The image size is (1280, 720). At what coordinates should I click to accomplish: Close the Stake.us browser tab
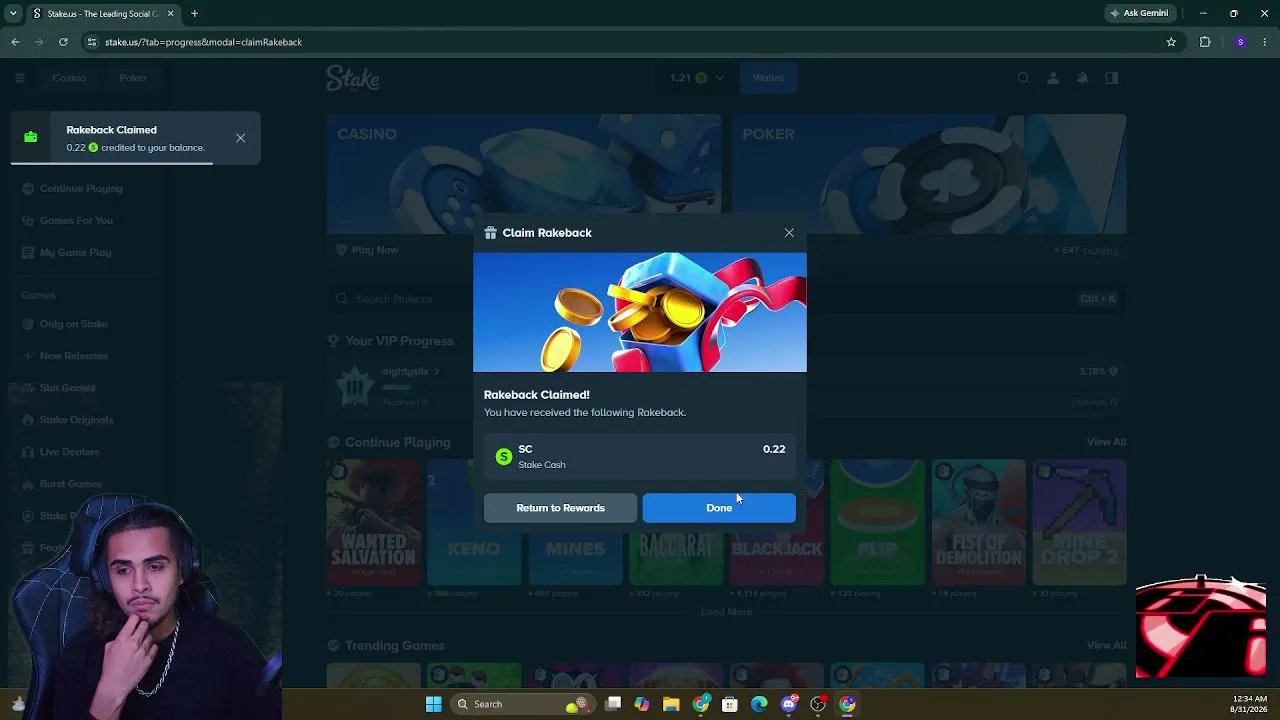tap(170, 14)
